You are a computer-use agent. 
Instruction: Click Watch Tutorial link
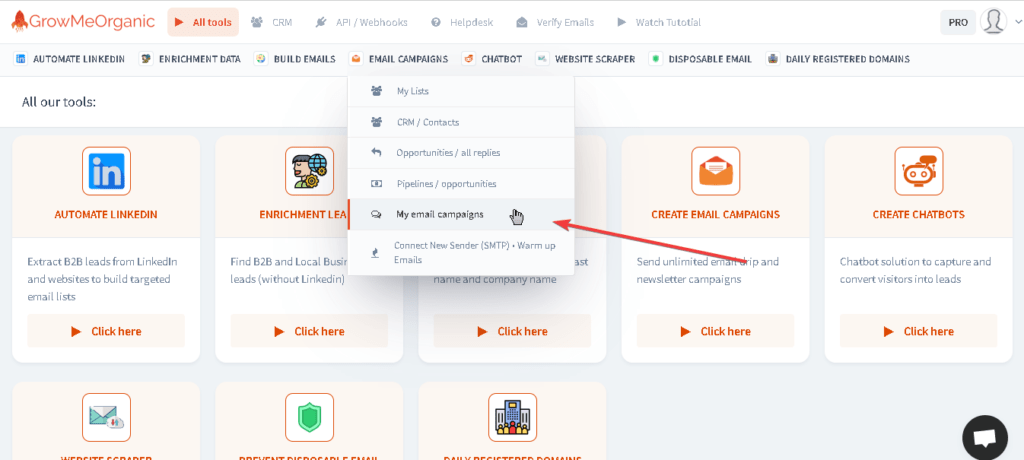click(x=659, y=22)
